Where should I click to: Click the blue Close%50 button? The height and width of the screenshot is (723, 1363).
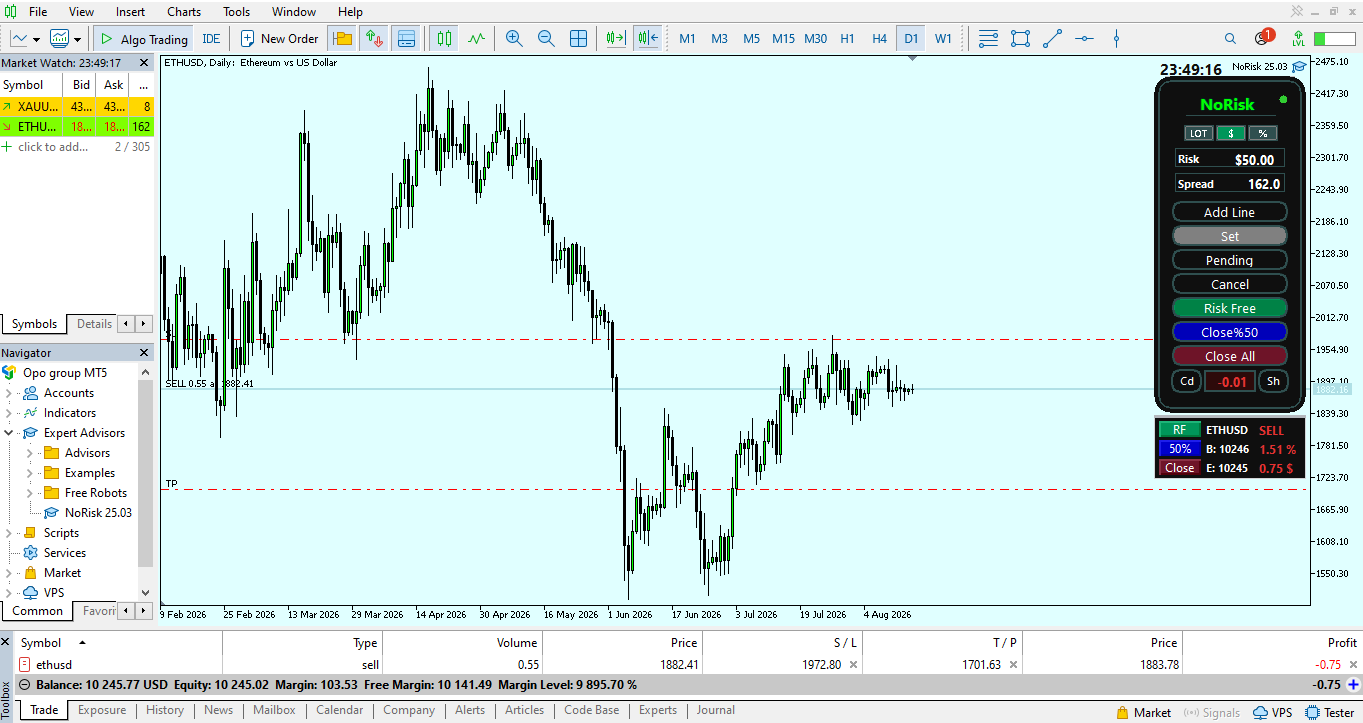click(x=1230, y=332)
